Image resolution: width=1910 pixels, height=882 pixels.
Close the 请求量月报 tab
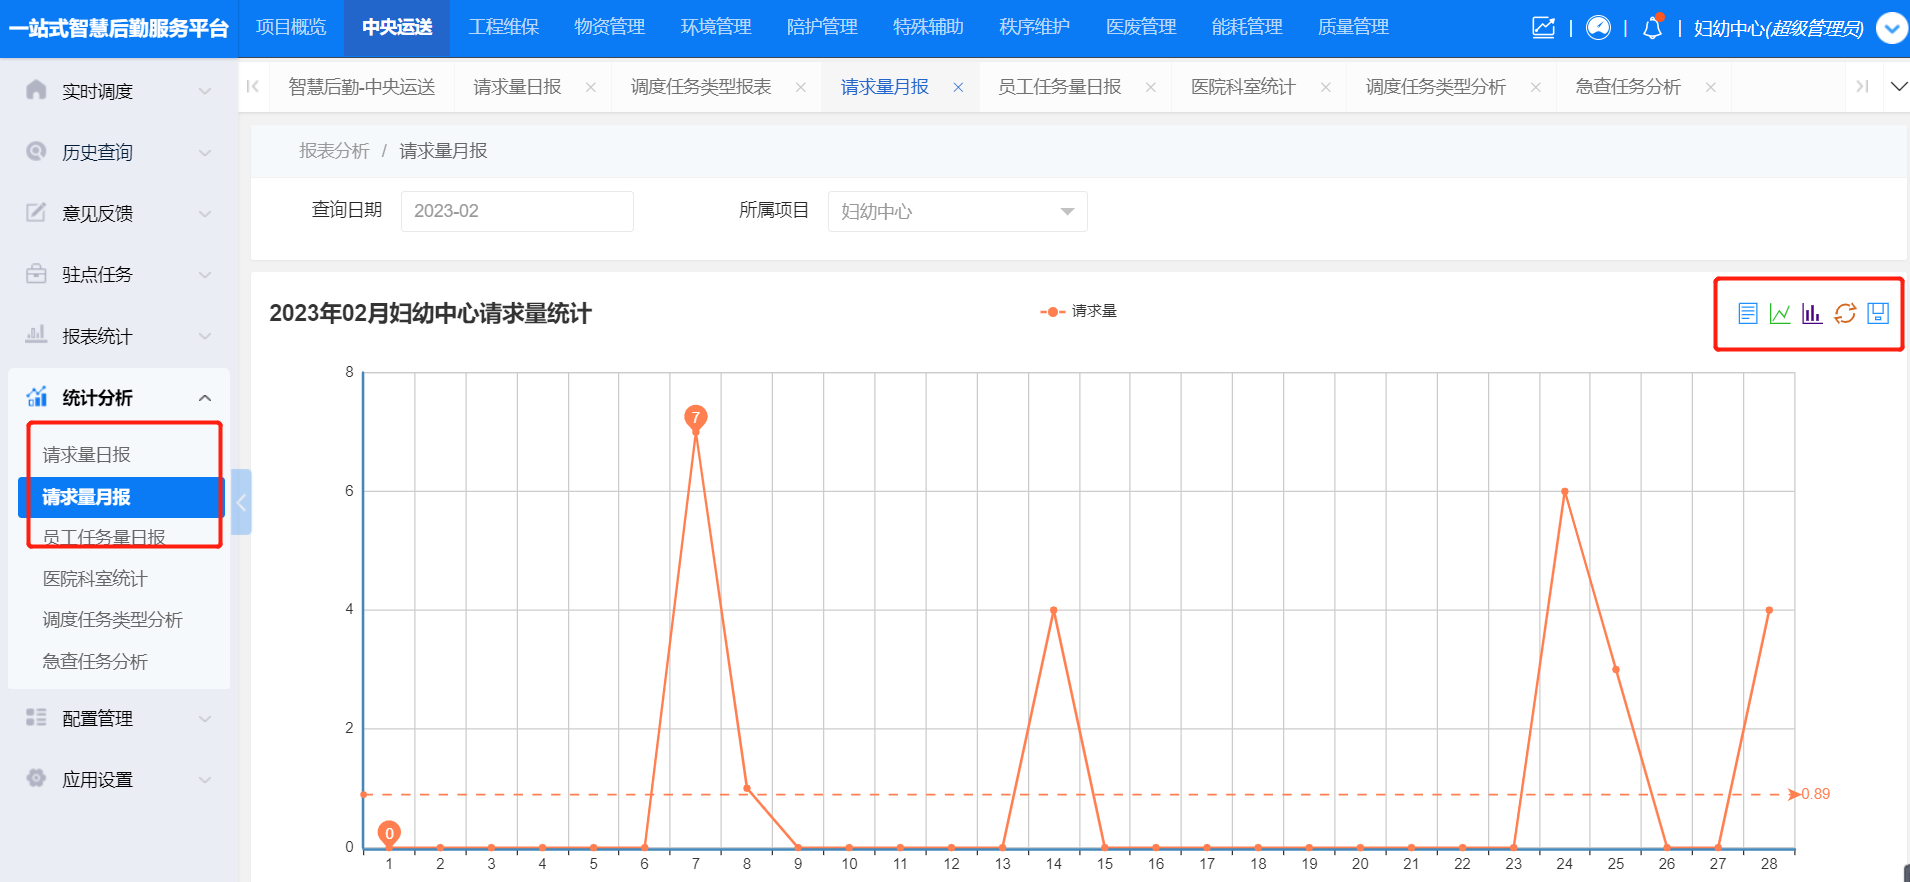click(958, 88)
